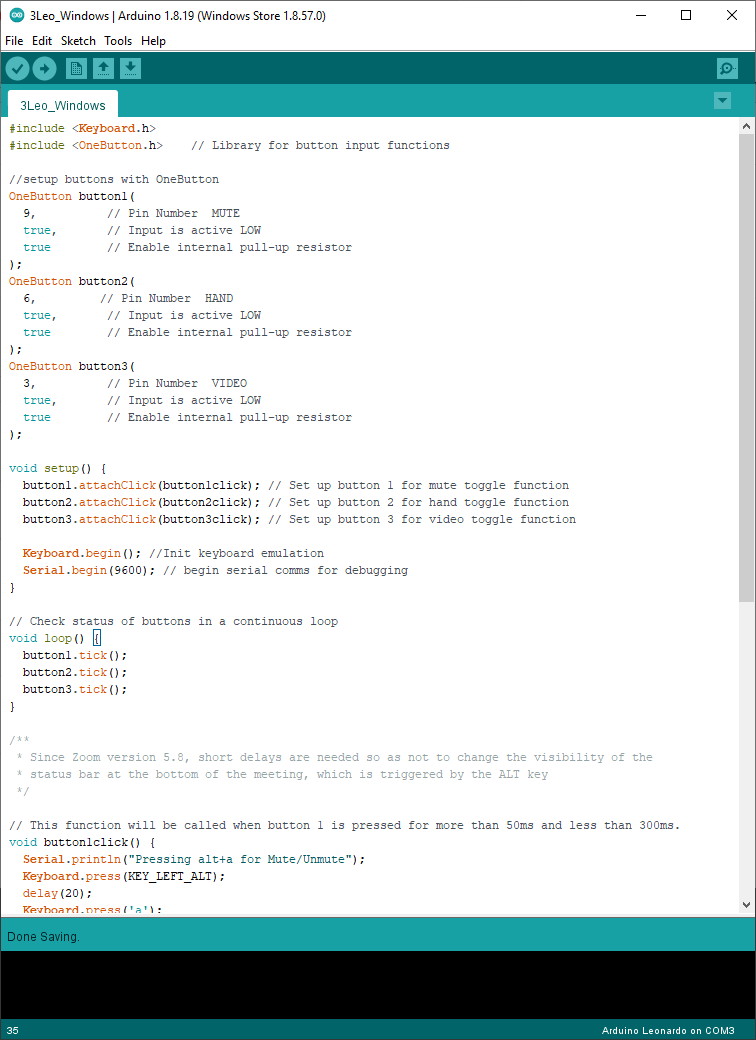756x1040 pixels.
Task: Open the Serial Monitor magnifier icon
Action: pyautogui.click(x=727, y=68)
